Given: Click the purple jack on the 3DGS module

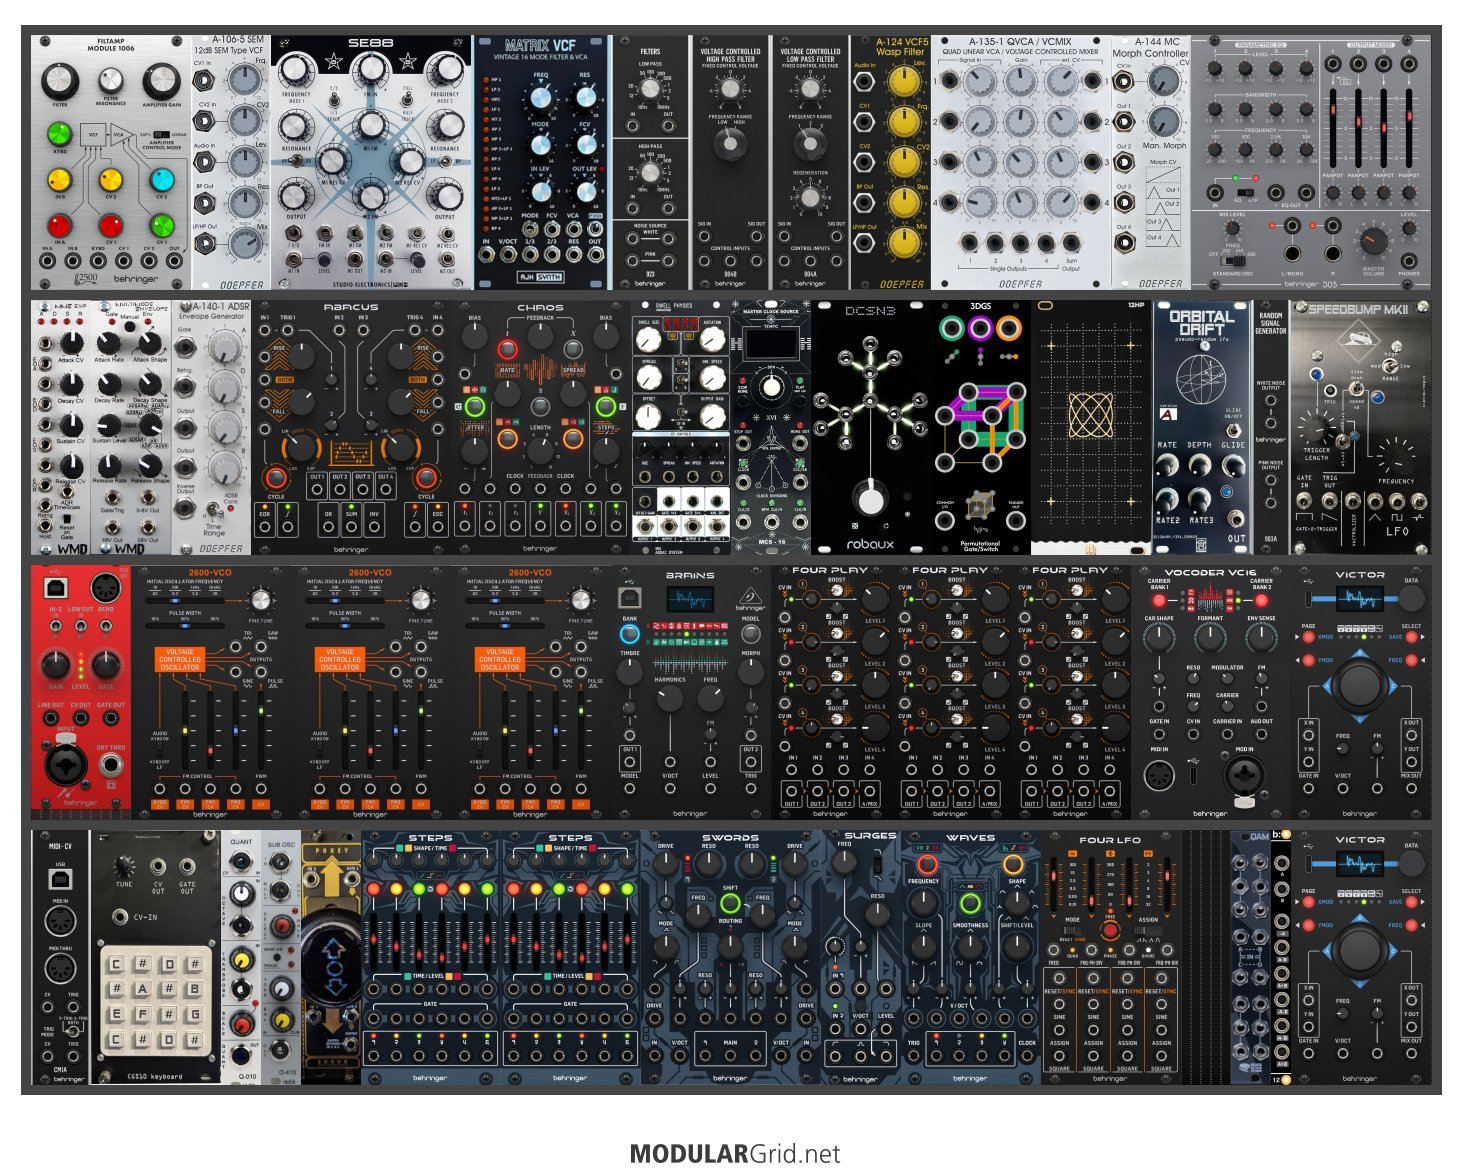Looking at the screenshot, I should click(x=980, y=328).
